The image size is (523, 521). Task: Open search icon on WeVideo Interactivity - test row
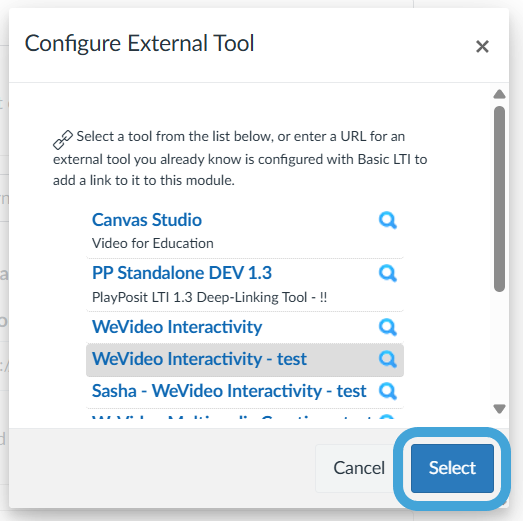click(388, 359)
